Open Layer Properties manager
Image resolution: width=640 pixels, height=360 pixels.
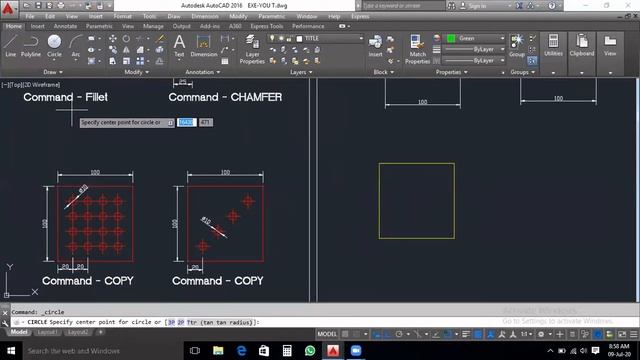(x=252, y=49)
